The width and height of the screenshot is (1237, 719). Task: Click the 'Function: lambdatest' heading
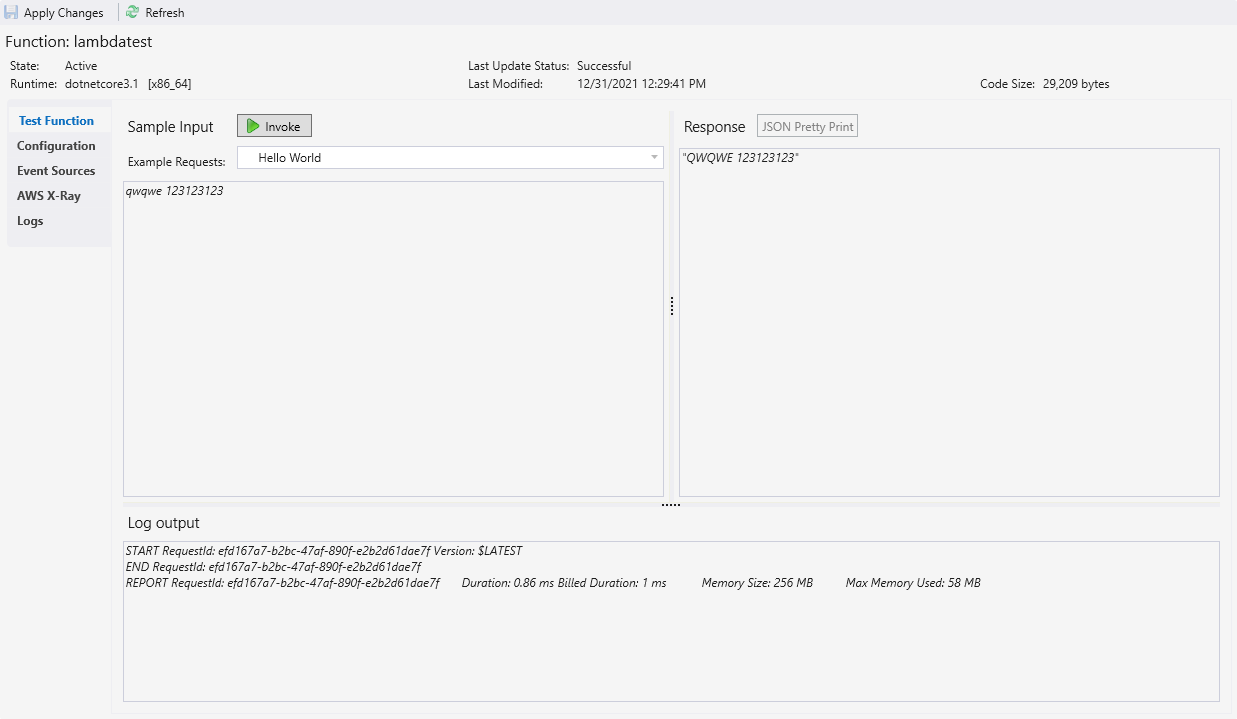point(79,42)
